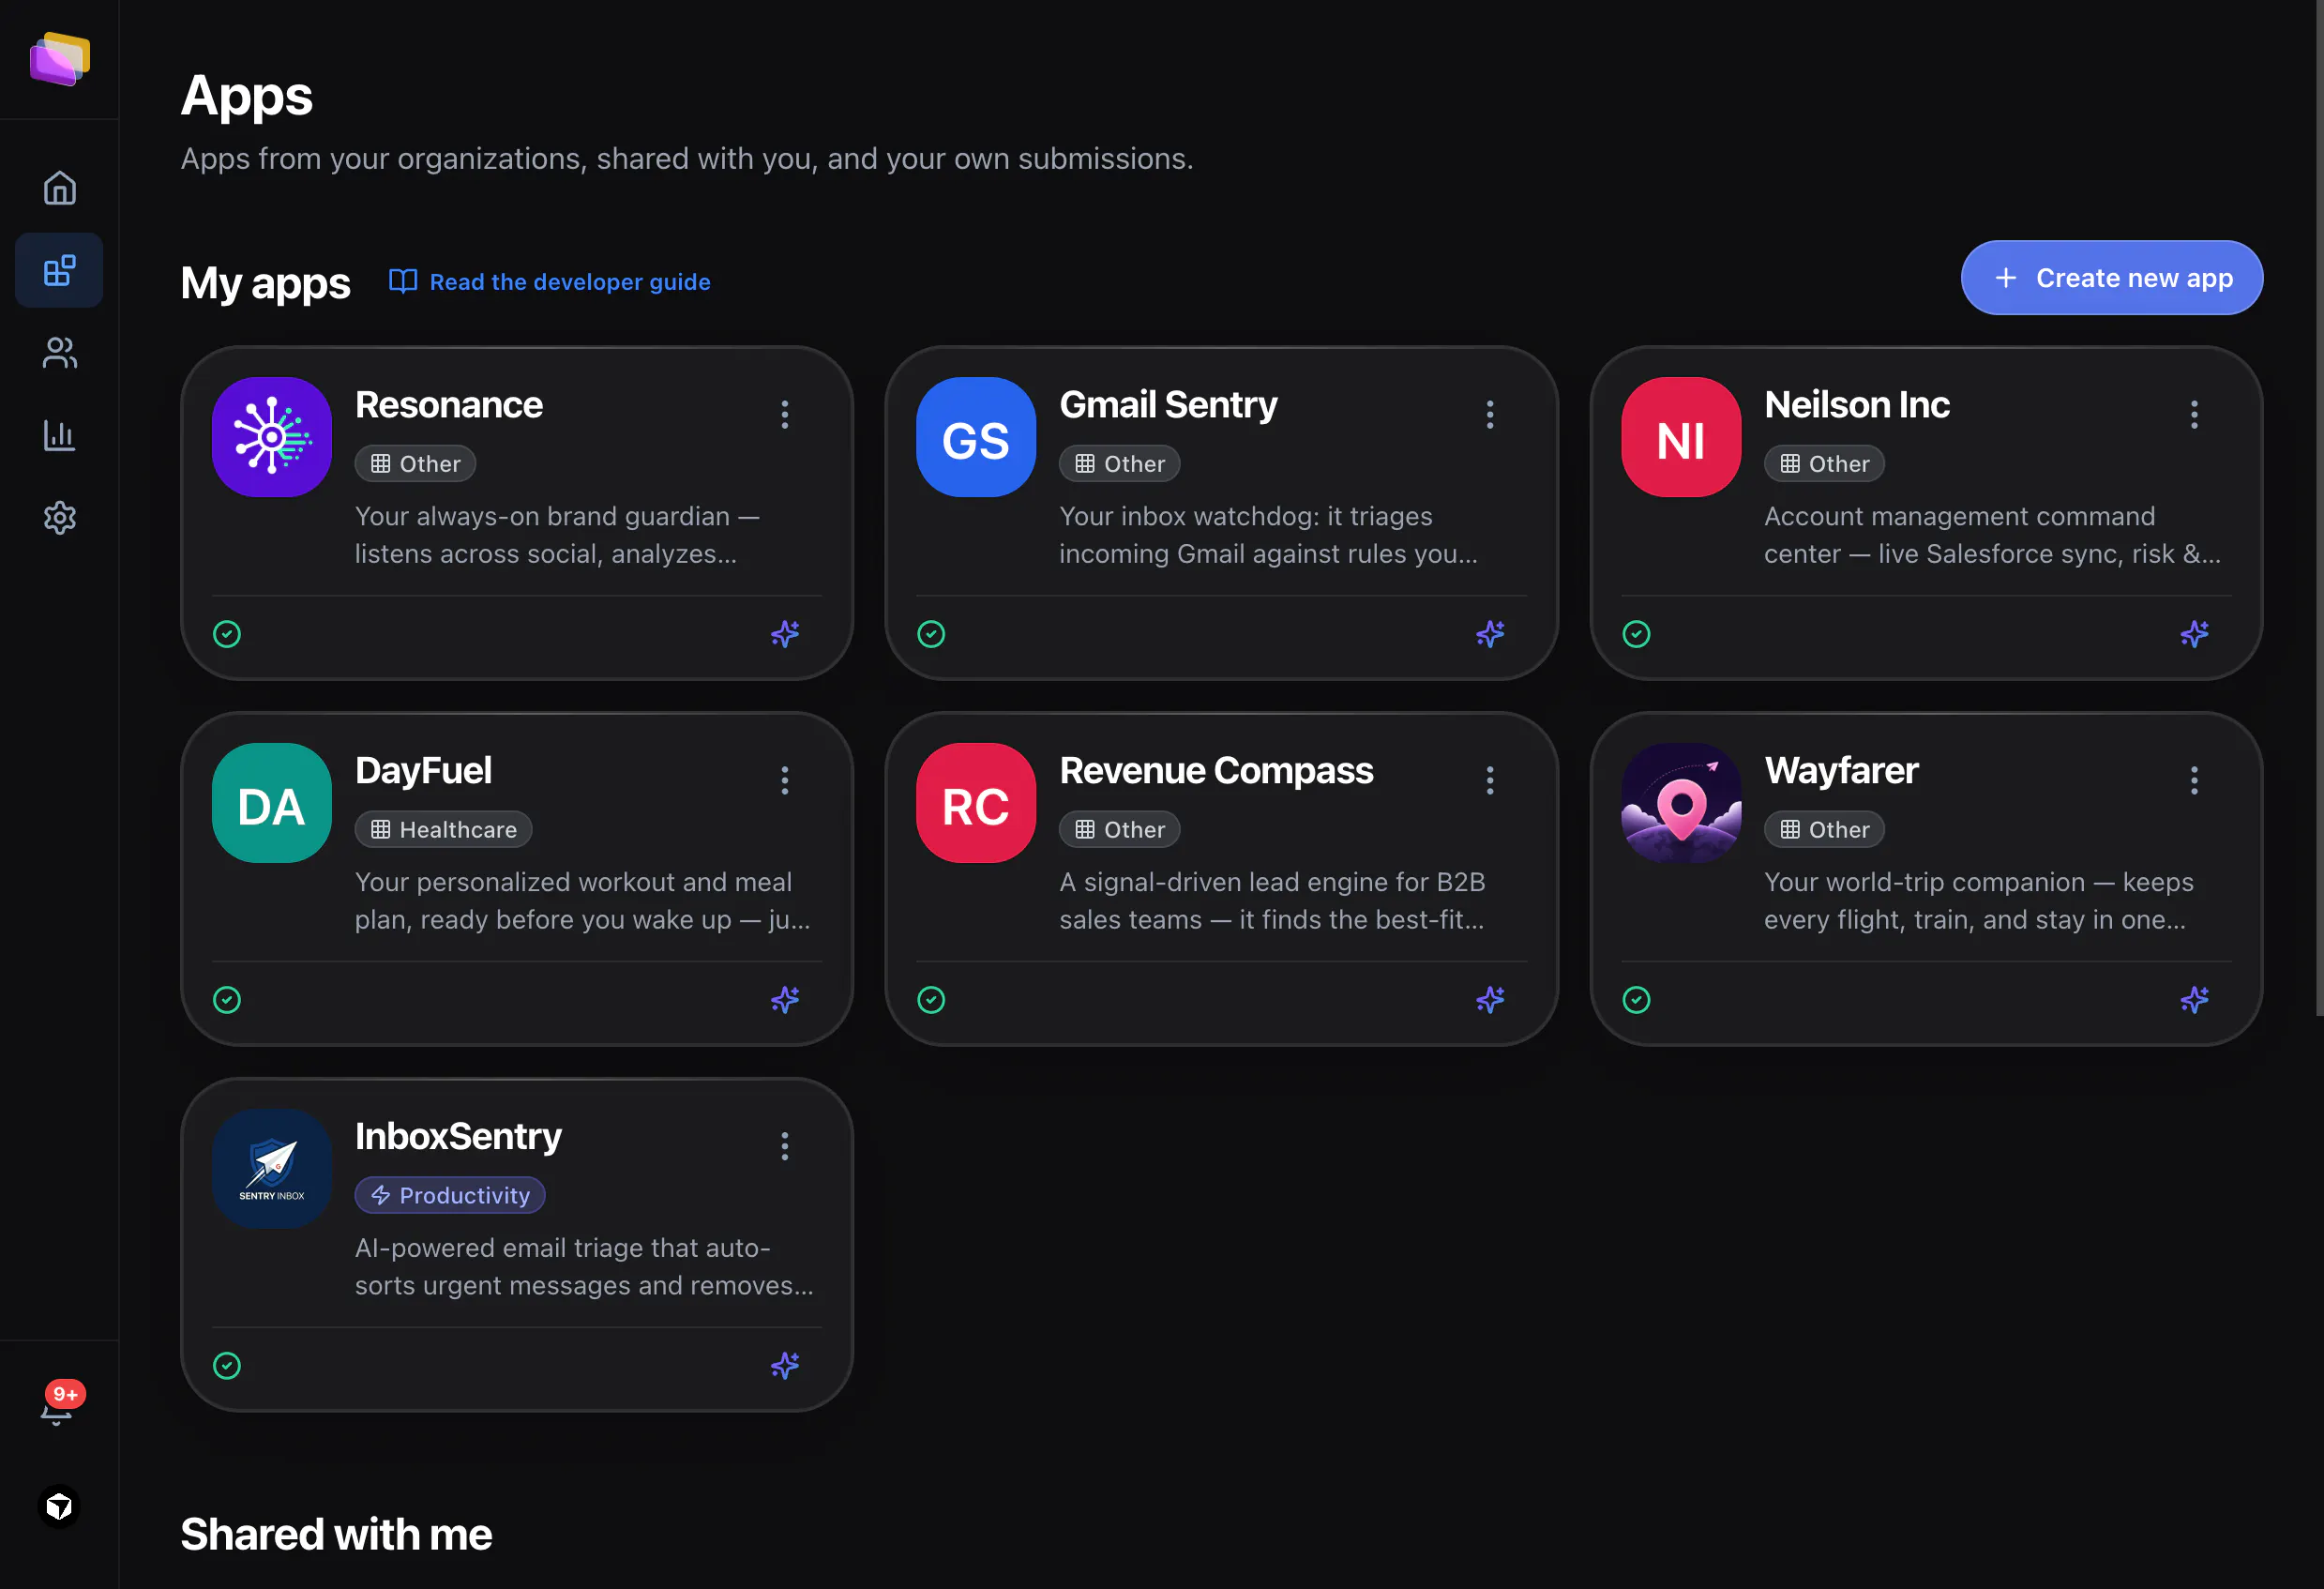Click the user avatar at sidebar bottom
Image resolution: width=2324 pixels, height=1589 pixels.
pos(59,1506)
